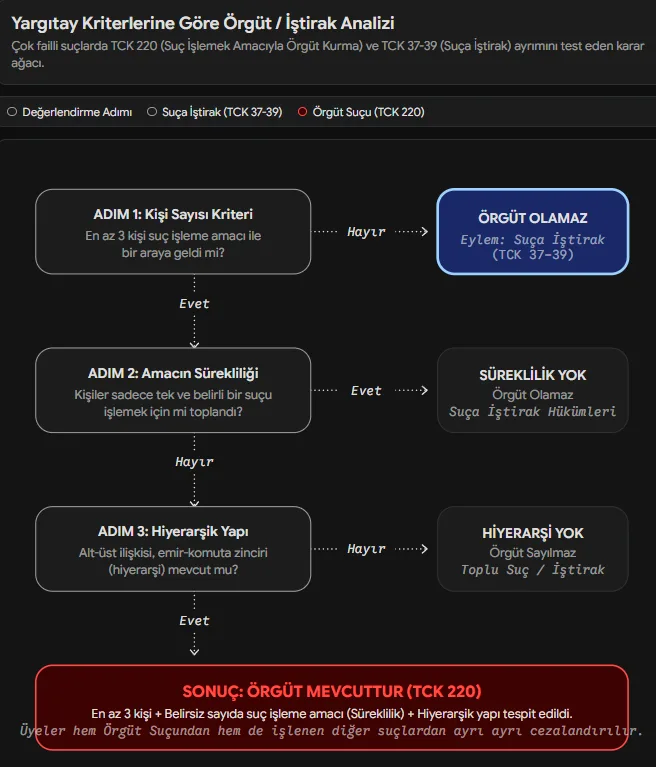Image resolution: width=656 pixels, height=767 pixels.
Task: Click the Evet label beside ADIM 2
Action: point(366,391)
